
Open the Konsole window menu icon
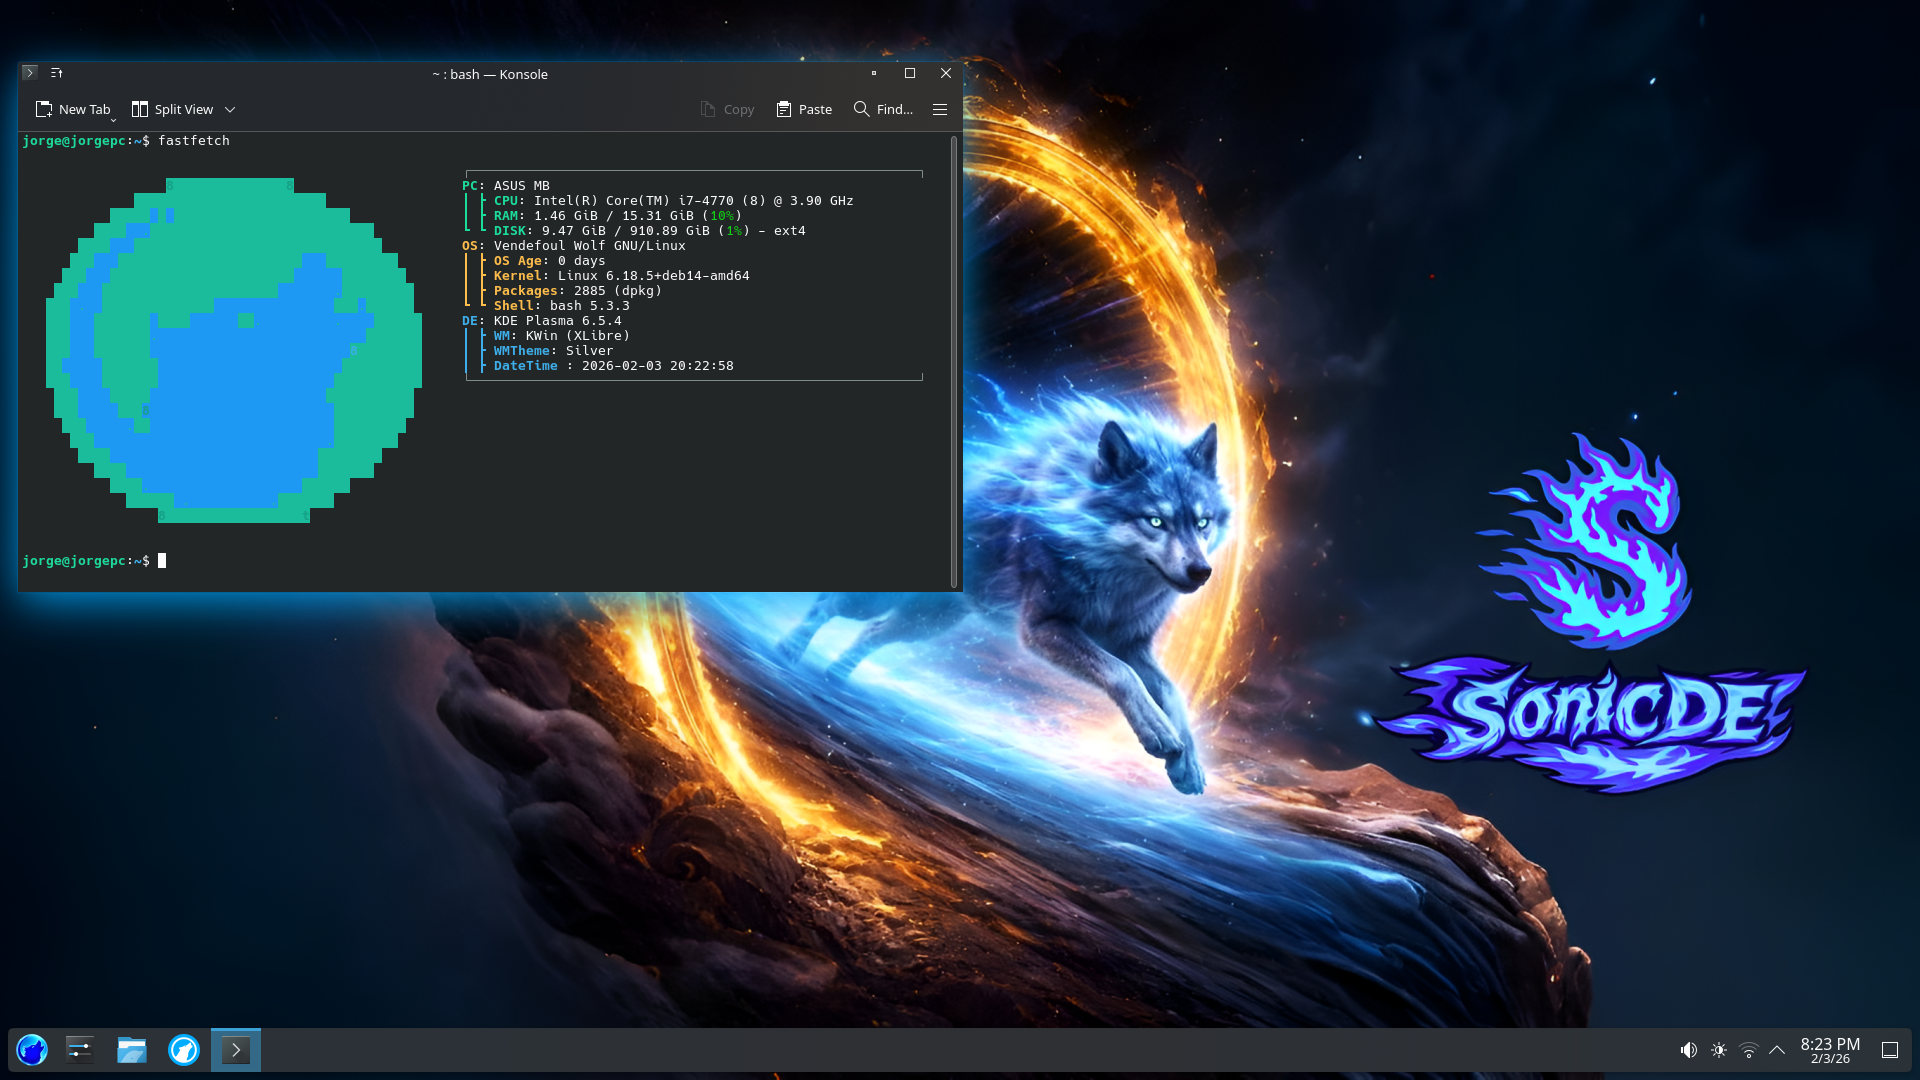pyautogui.click(x=30, y=73)
